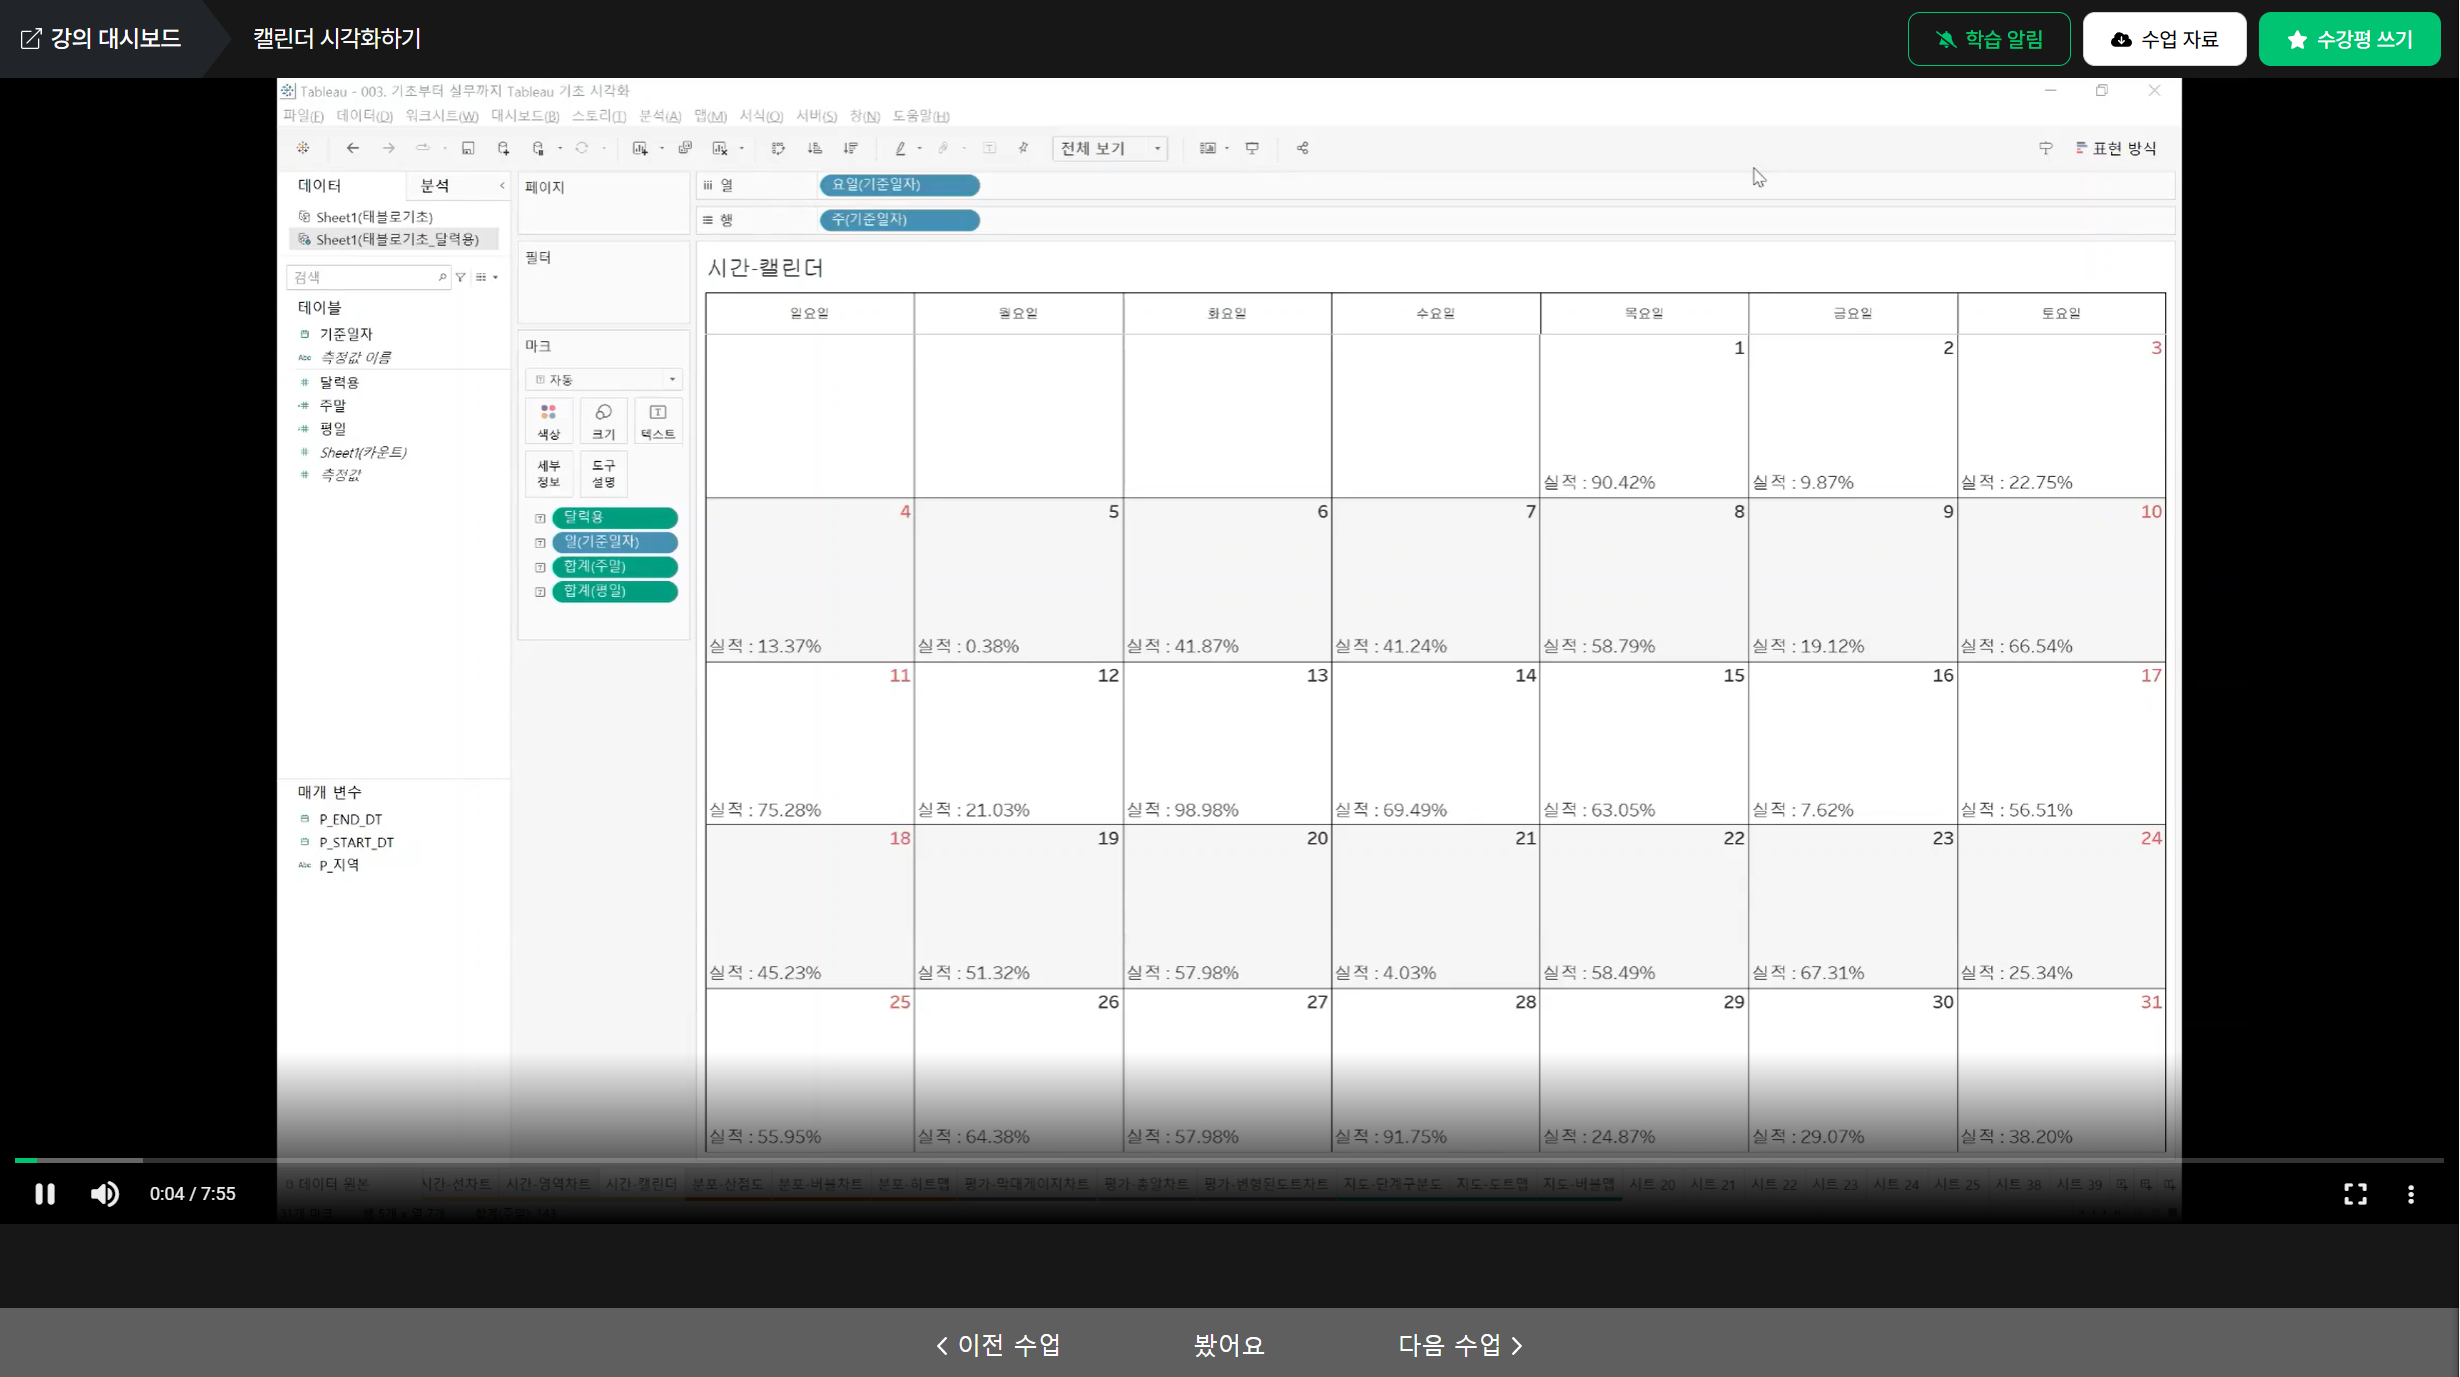Click the 합계(주말) pill in marks card
This screenshot has width=2460, height=1377.
click(x=615, y=567)
